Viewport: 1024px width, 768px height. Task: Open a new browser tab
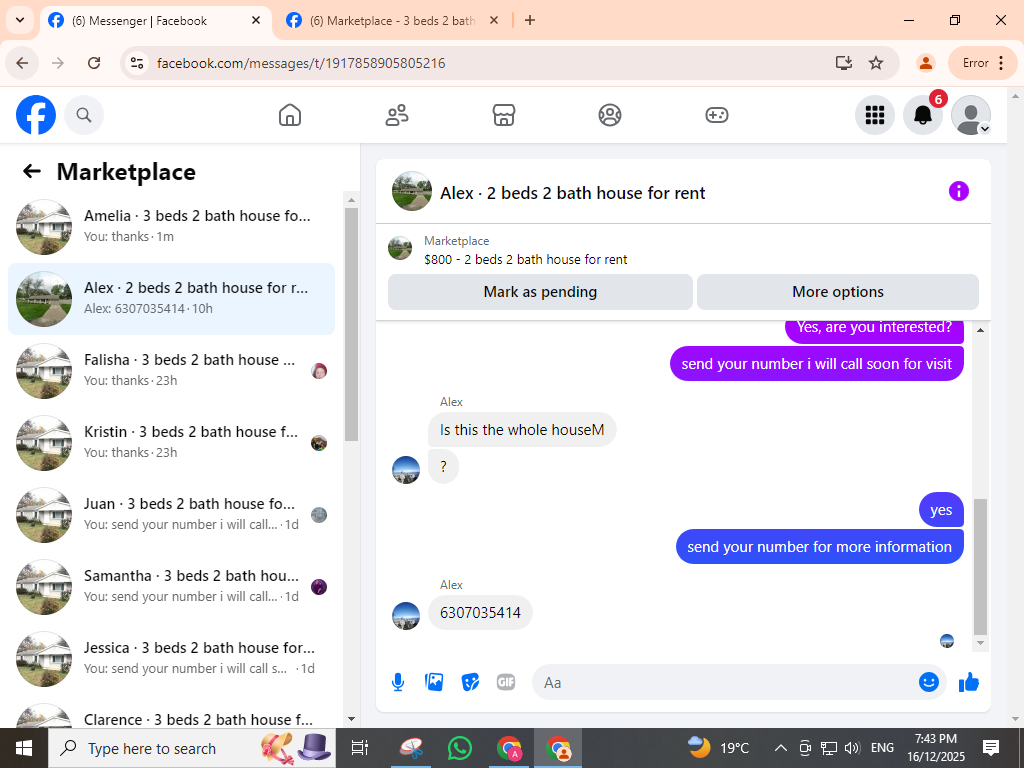(x=530, y=20)
